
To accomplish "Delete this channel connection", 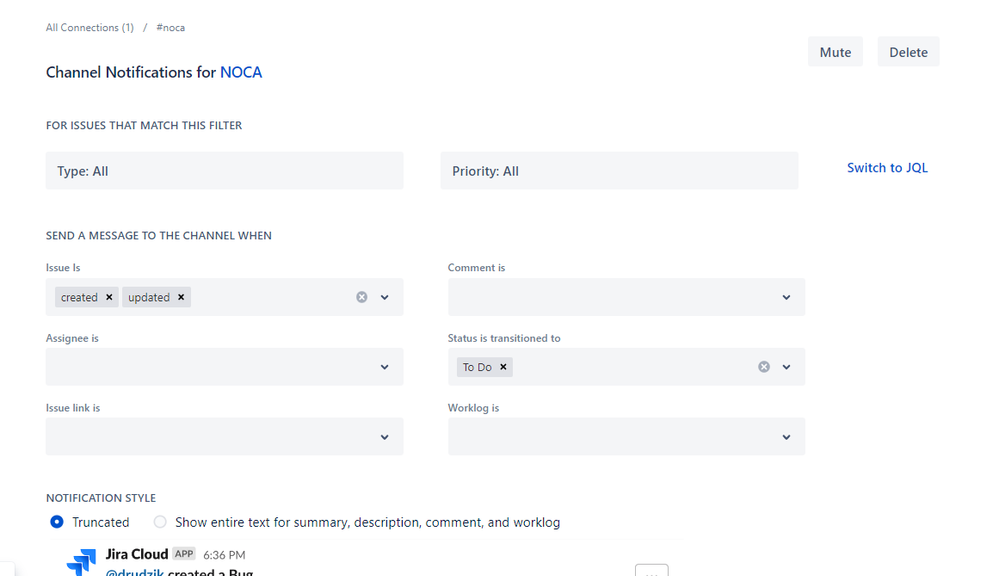I will coord(908,52).
